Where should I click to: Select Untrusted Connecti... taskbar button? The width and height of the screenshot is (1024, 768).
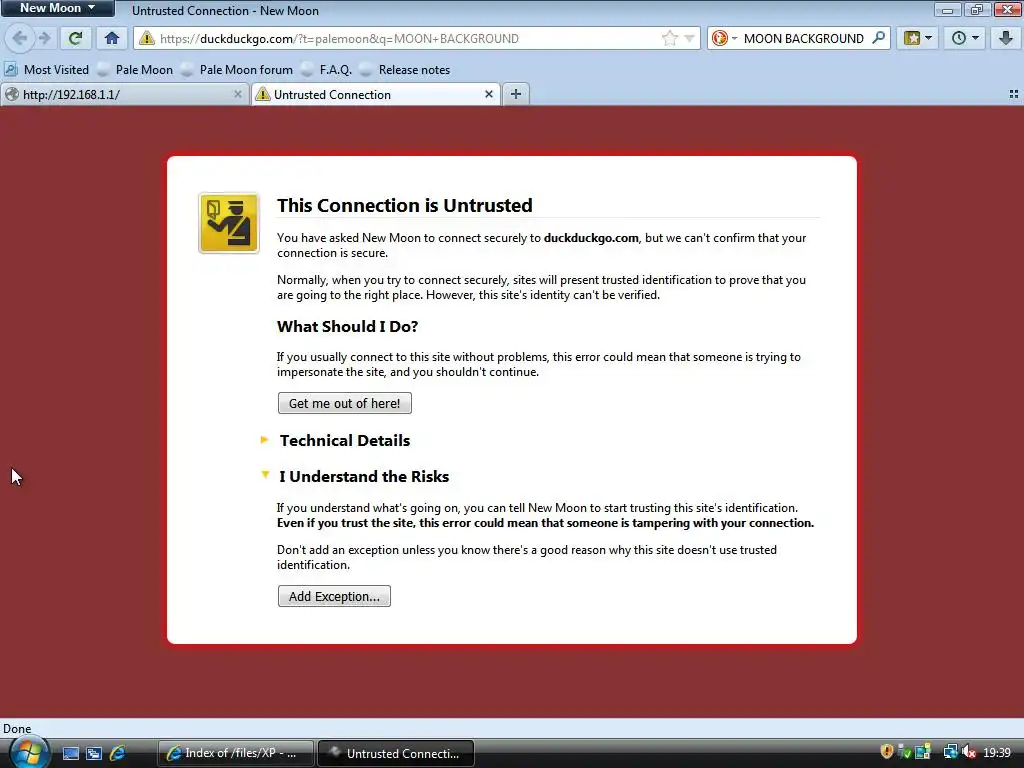[x=396, y=754]
